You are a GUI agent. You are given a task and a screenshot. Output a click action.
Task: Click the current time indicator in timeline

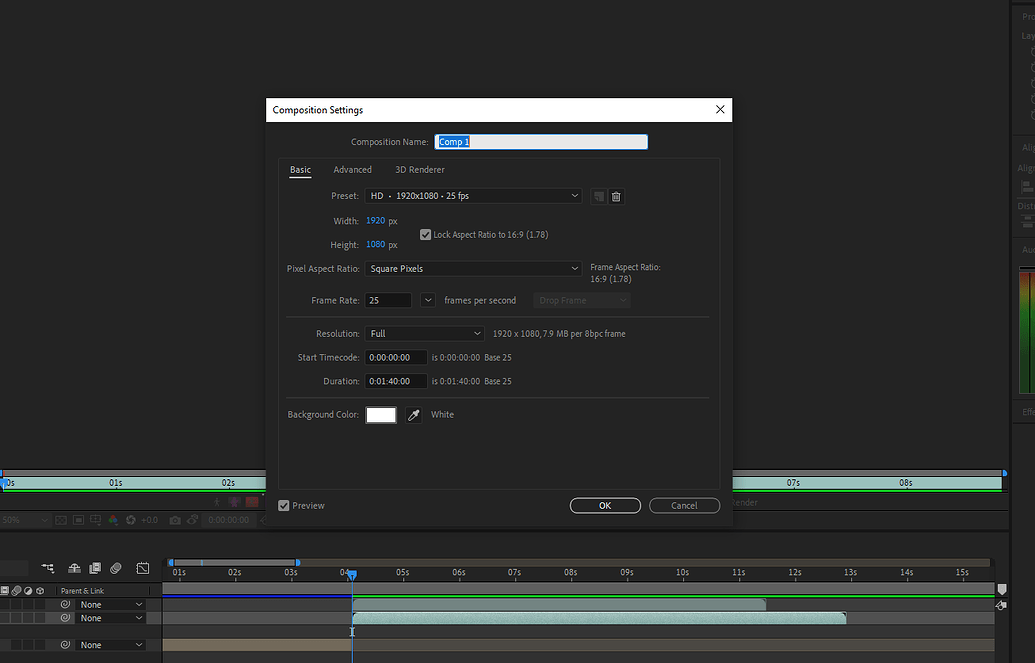point(352,575)
